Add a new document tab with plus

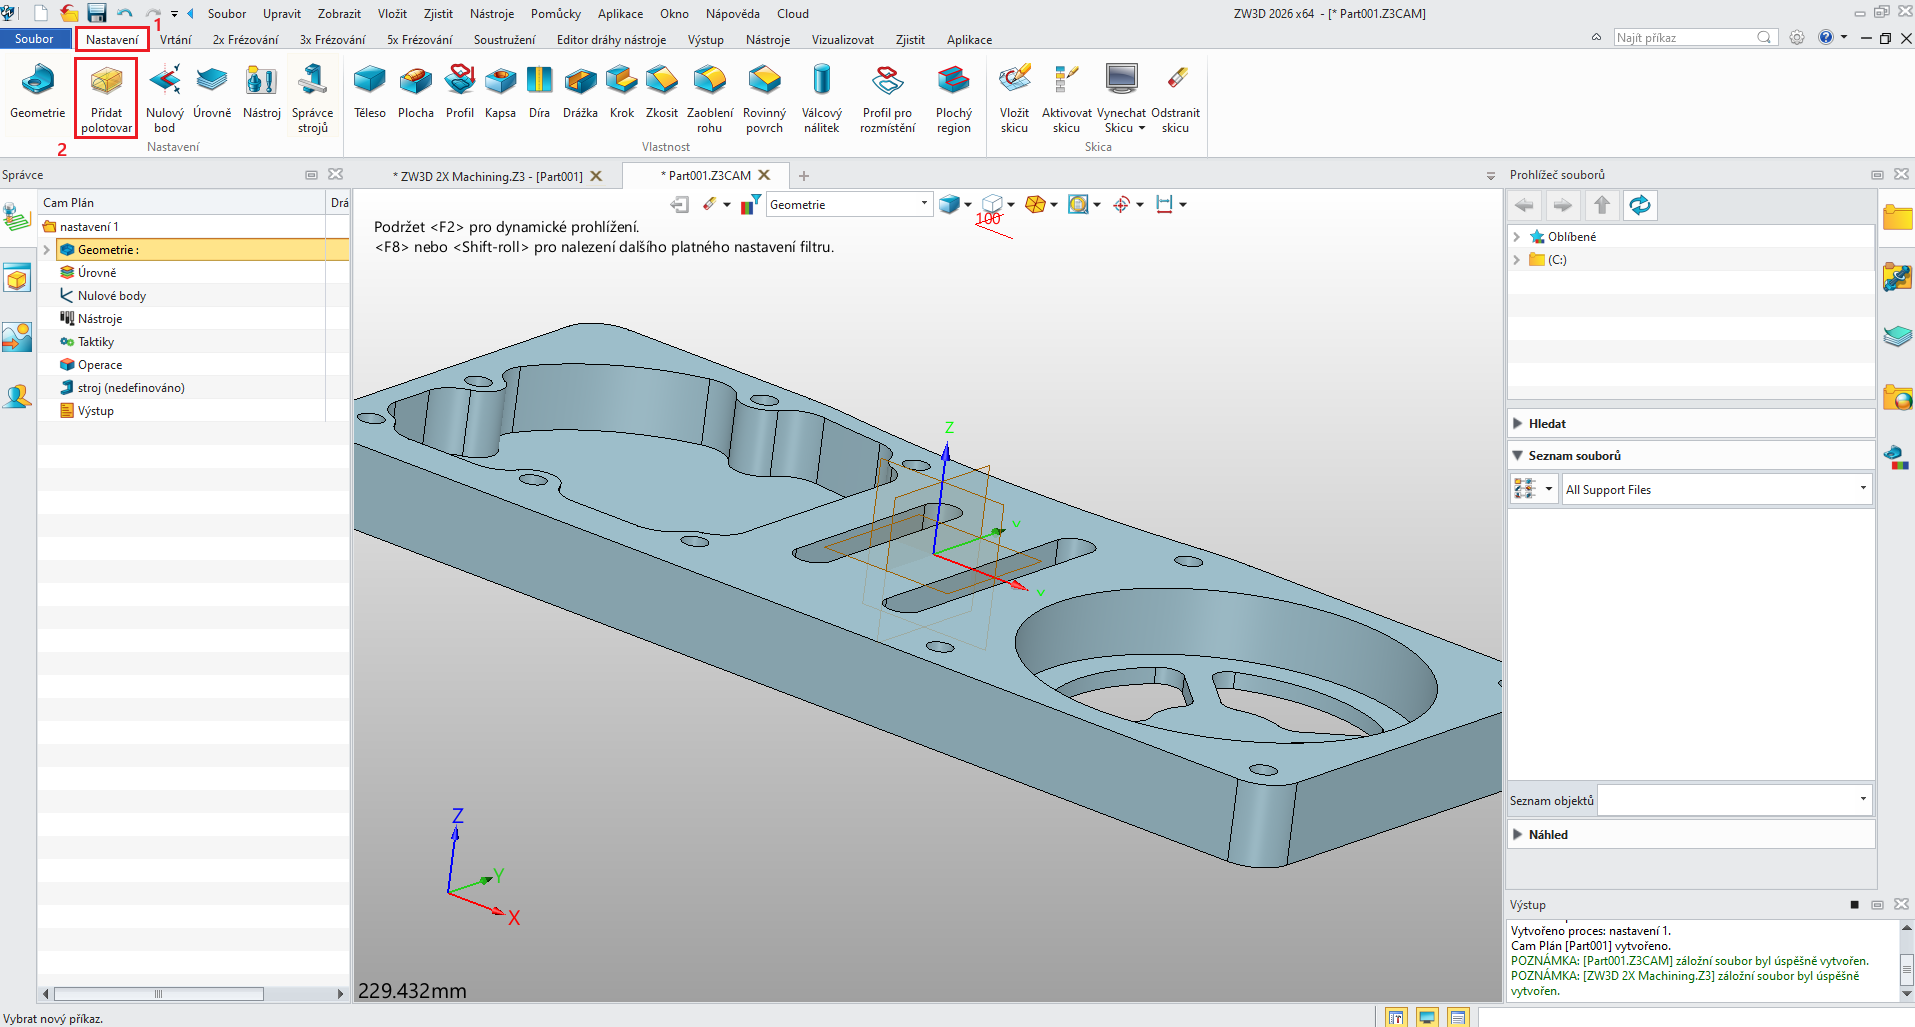click(x=803, y=176)
